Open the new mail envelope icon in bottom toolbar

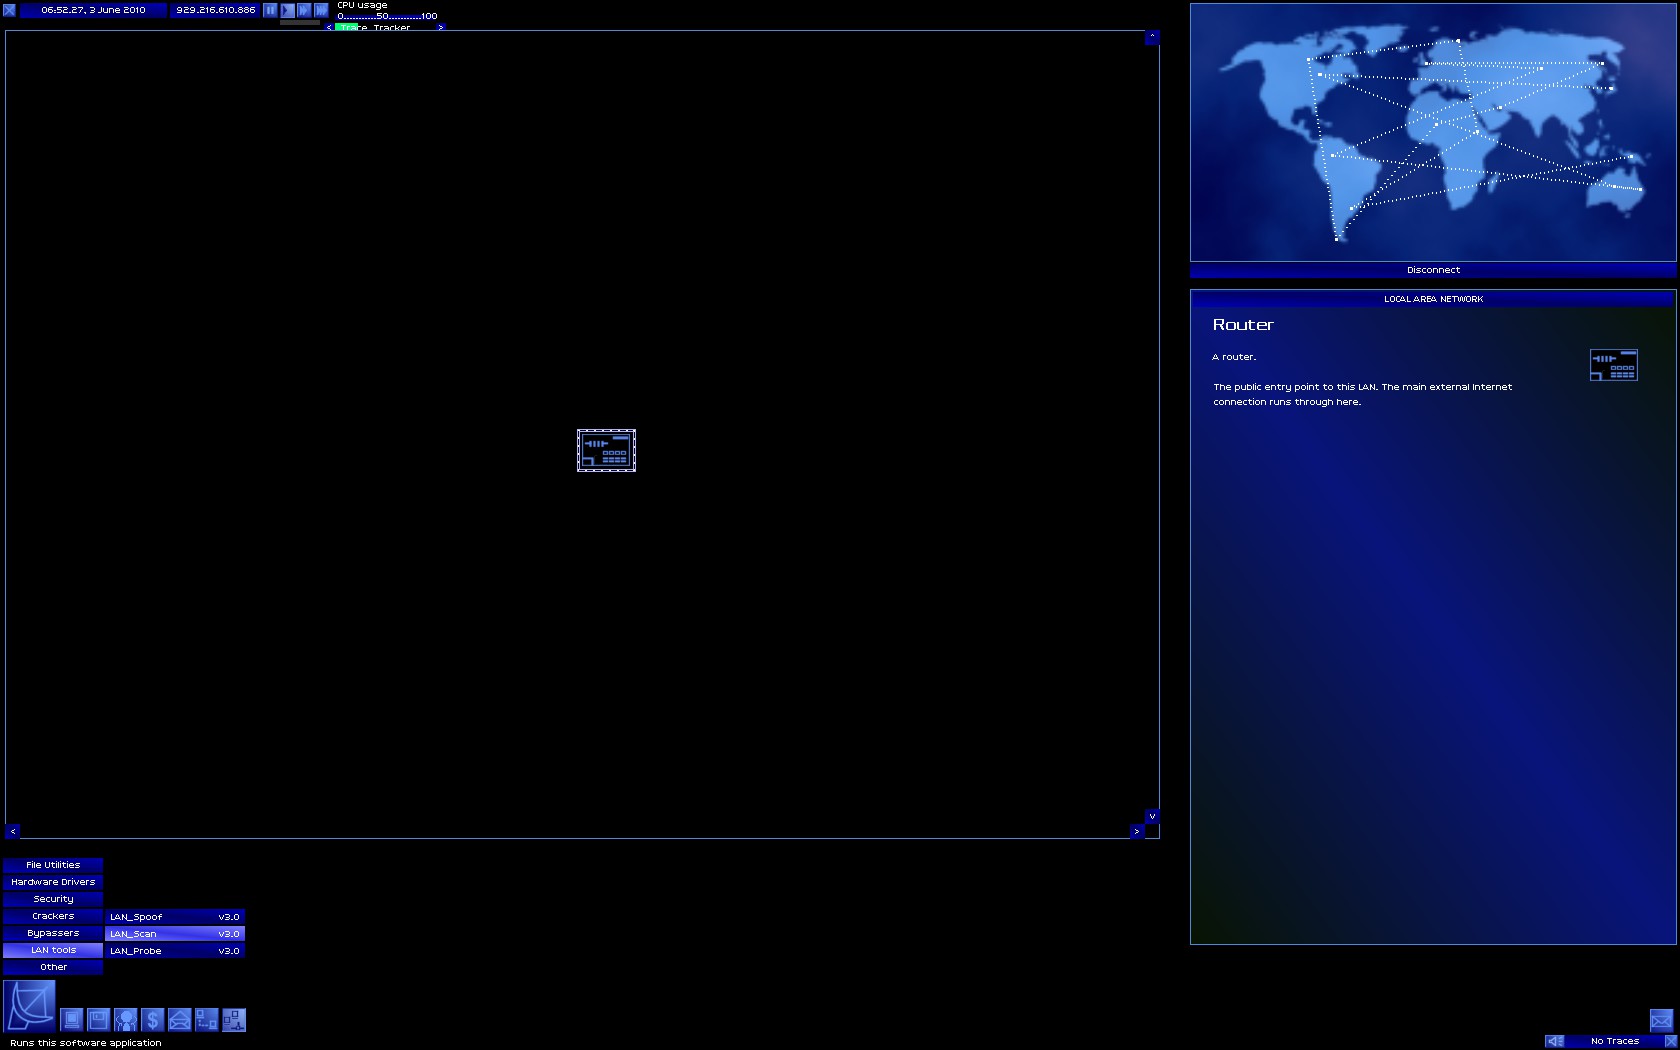pos(179,1019)
